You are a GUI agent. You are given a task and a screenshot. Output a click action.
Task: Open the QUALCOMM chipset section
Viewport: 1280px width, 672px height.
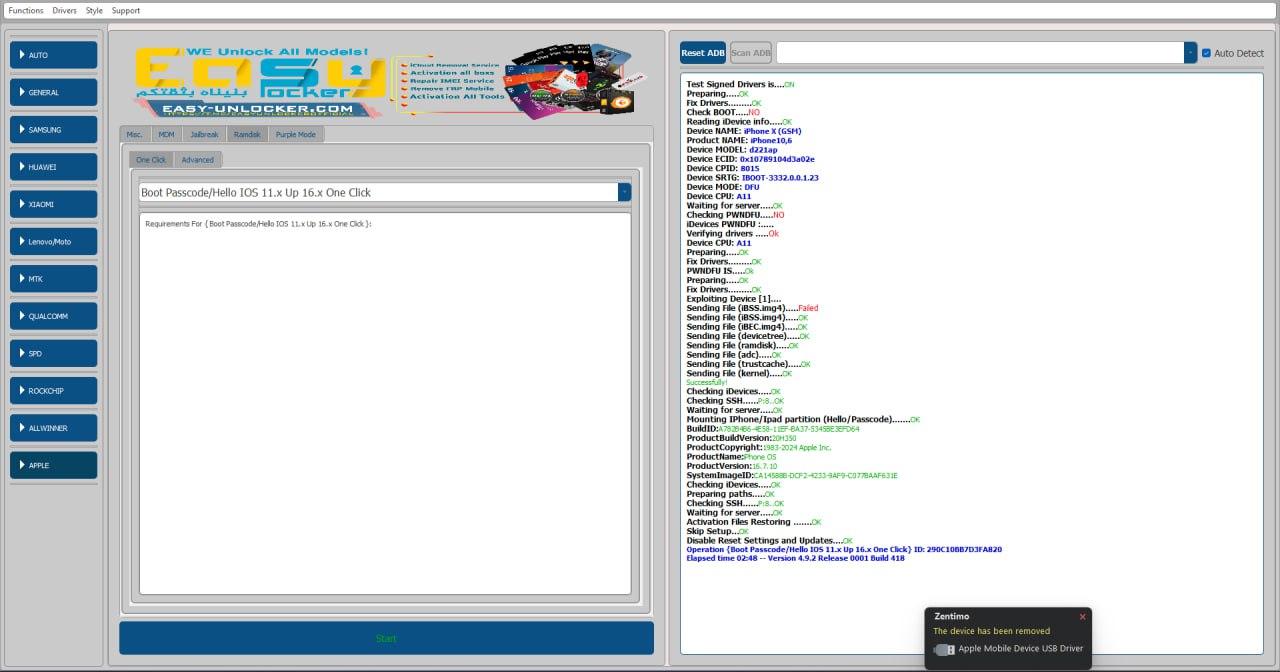point(54,316)
